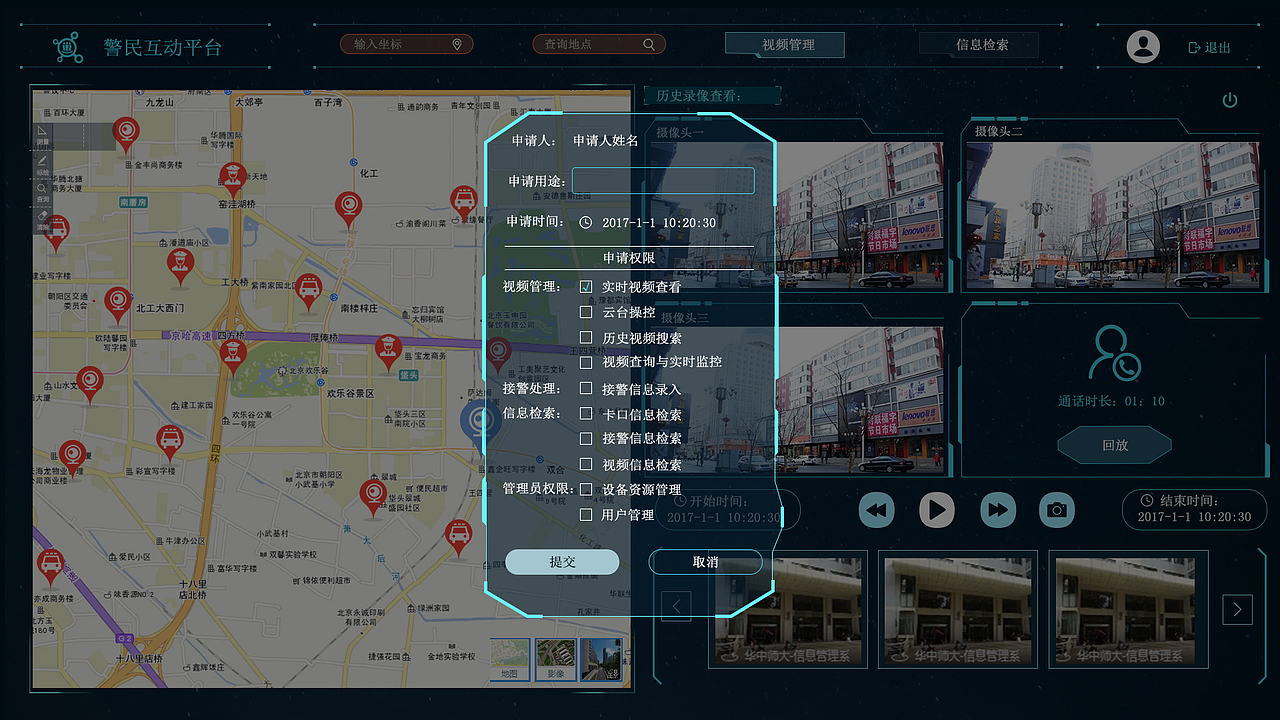1280x720 pixels.
Task: Check the 卡口信息检索 box
Action: [x=586, y=413]
